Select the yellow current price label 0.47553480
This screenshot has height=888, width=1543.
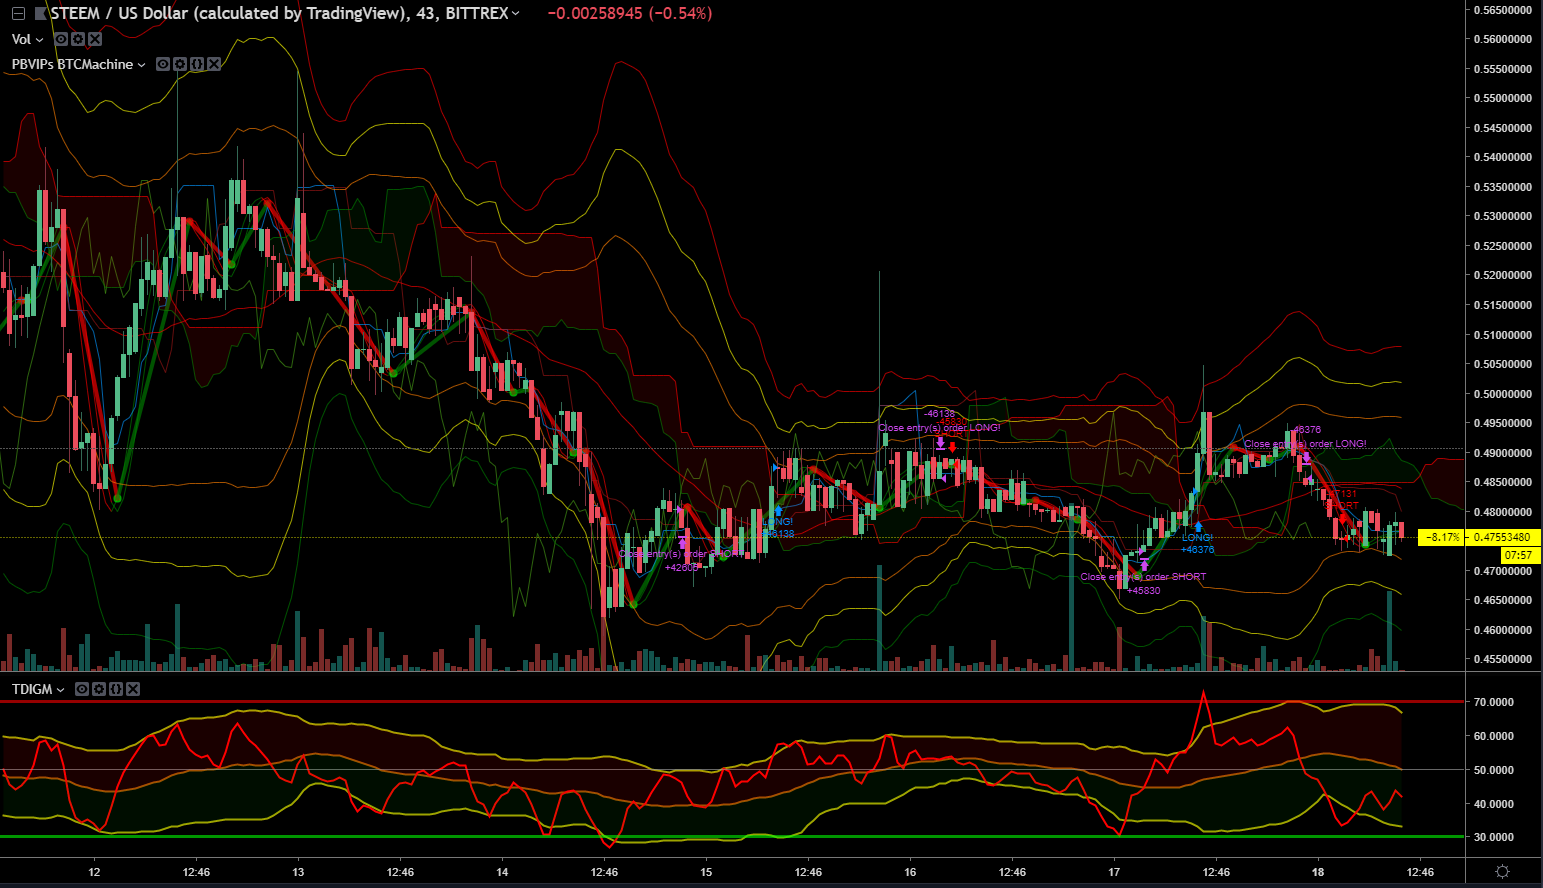point(1503,538)
